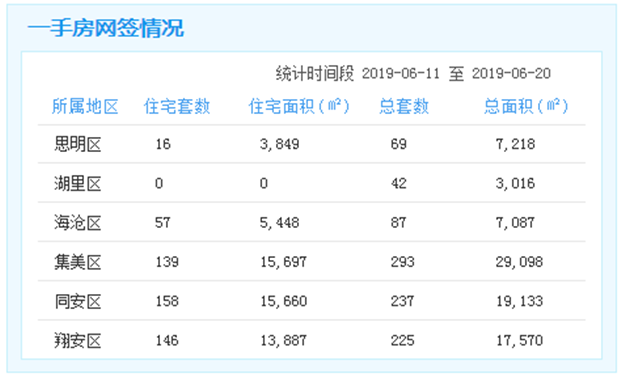Click the 住宅面积(㎡) column header

click(299, 107)
